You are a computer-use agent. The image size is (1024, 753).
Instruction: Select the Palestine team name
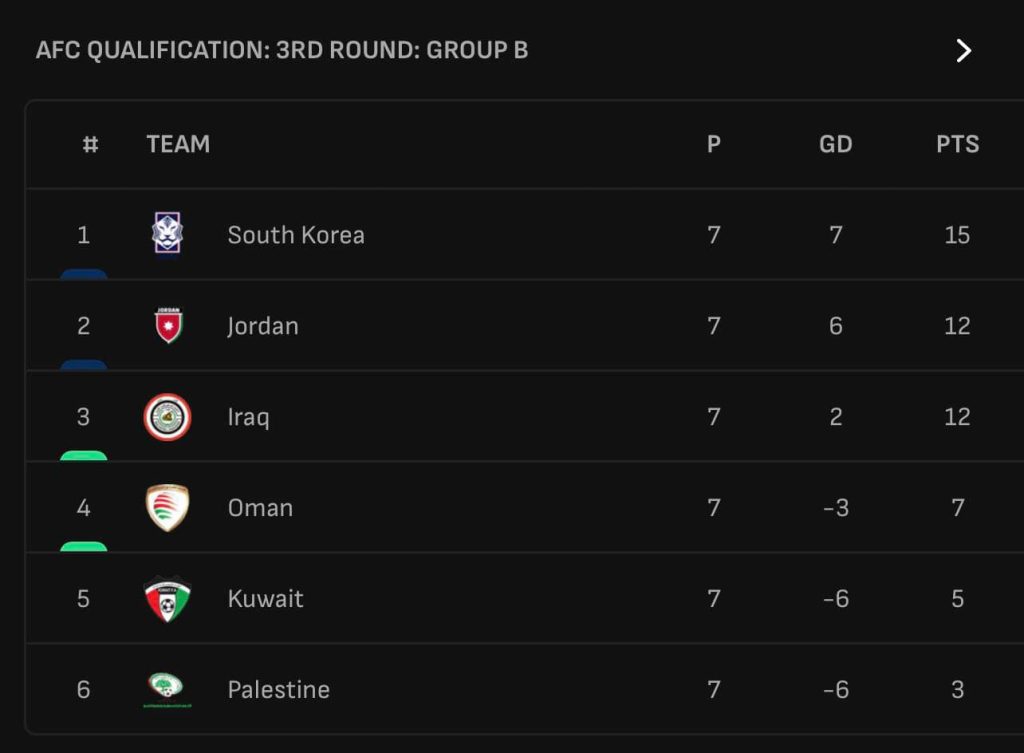(x=278, y=690)
